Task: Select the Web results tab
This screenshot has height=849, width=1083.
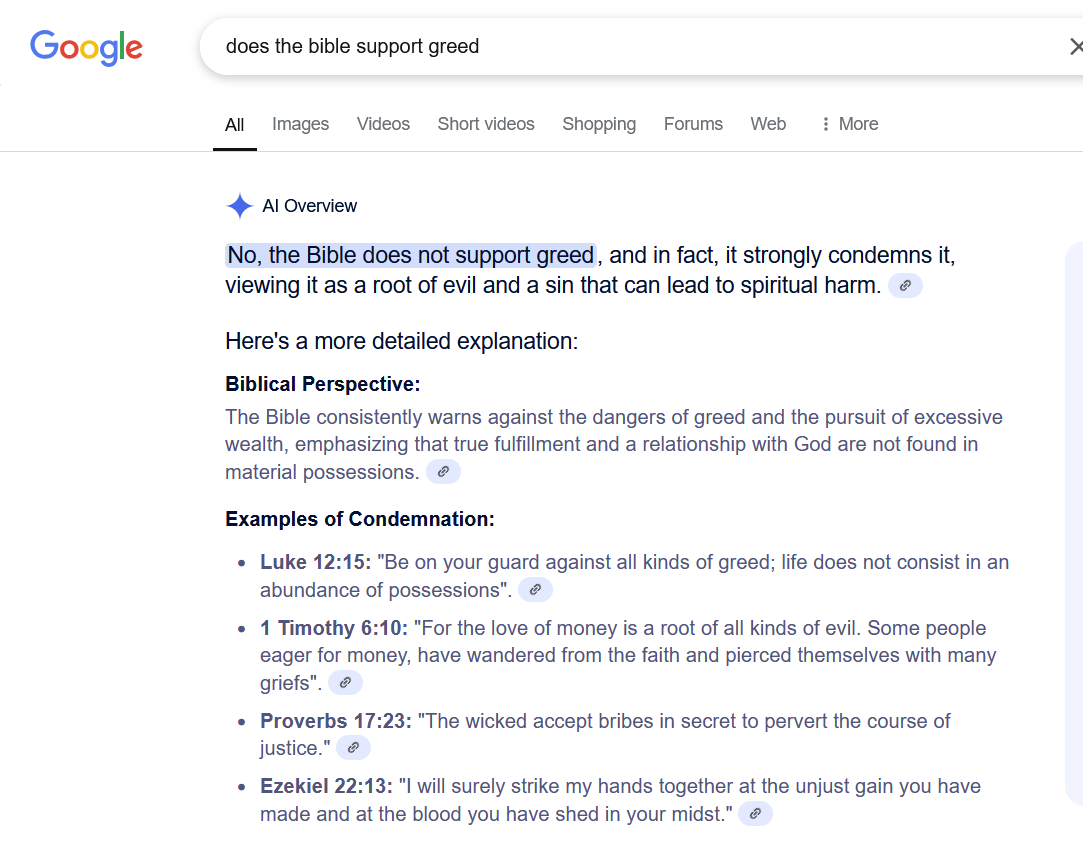Action: point(768,124)
